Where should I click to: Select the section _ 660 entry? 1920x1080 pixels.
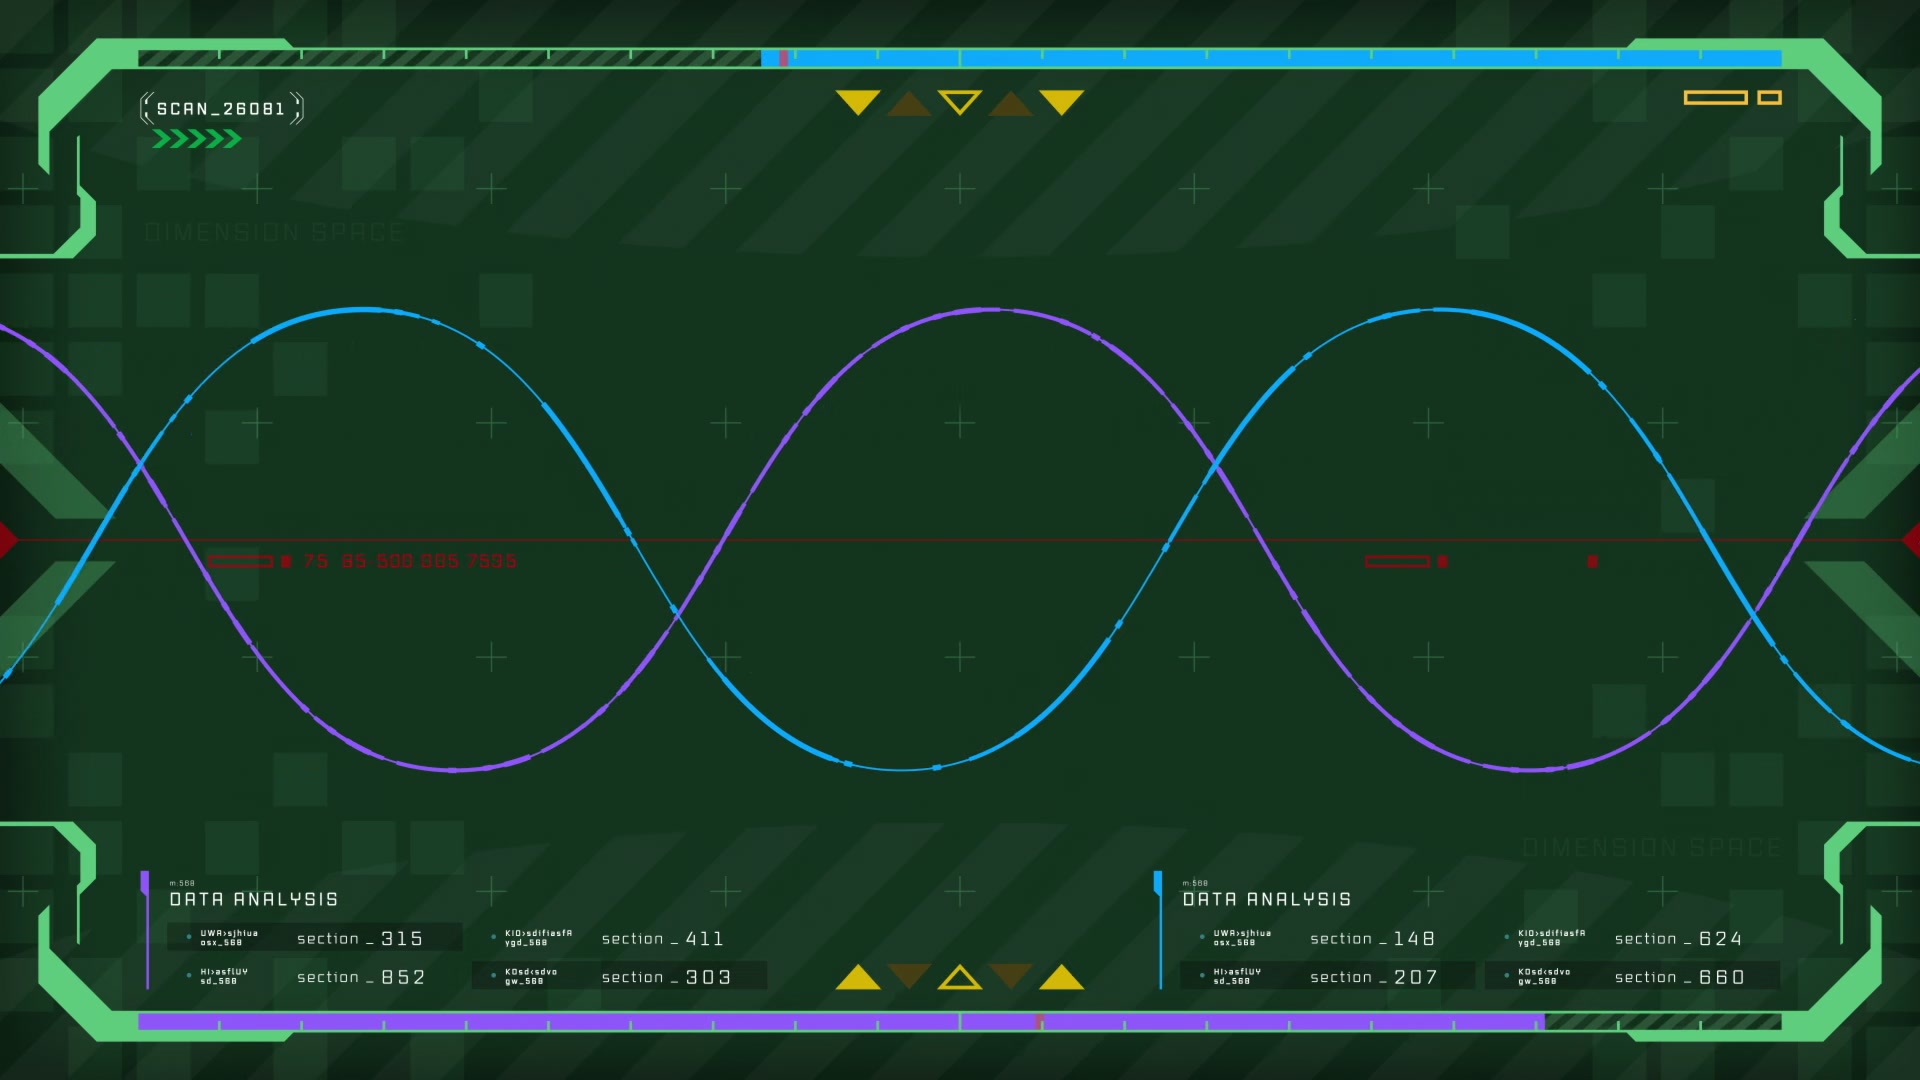(x=1679, y=977)
